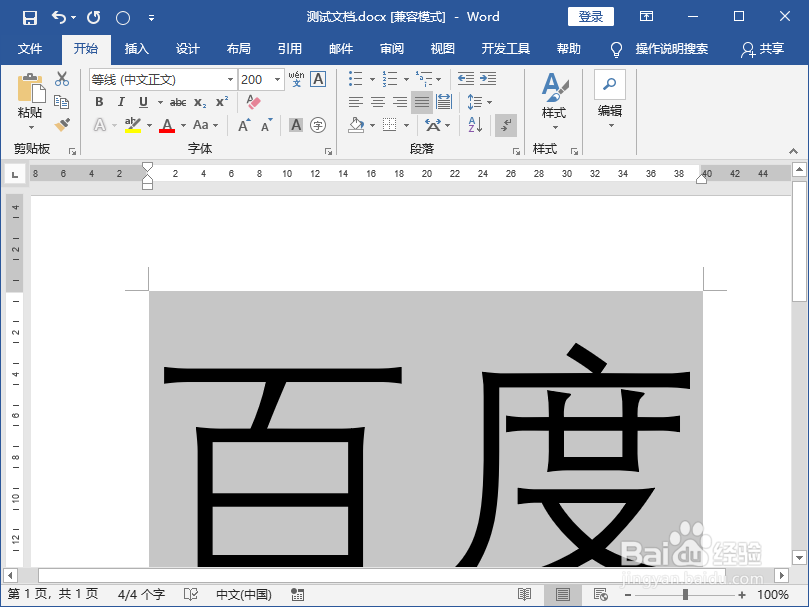The width and height of the screenshot is (809, 607).
Task: Open the phonetic guide (wén) tool
Action: click(296, 79)
